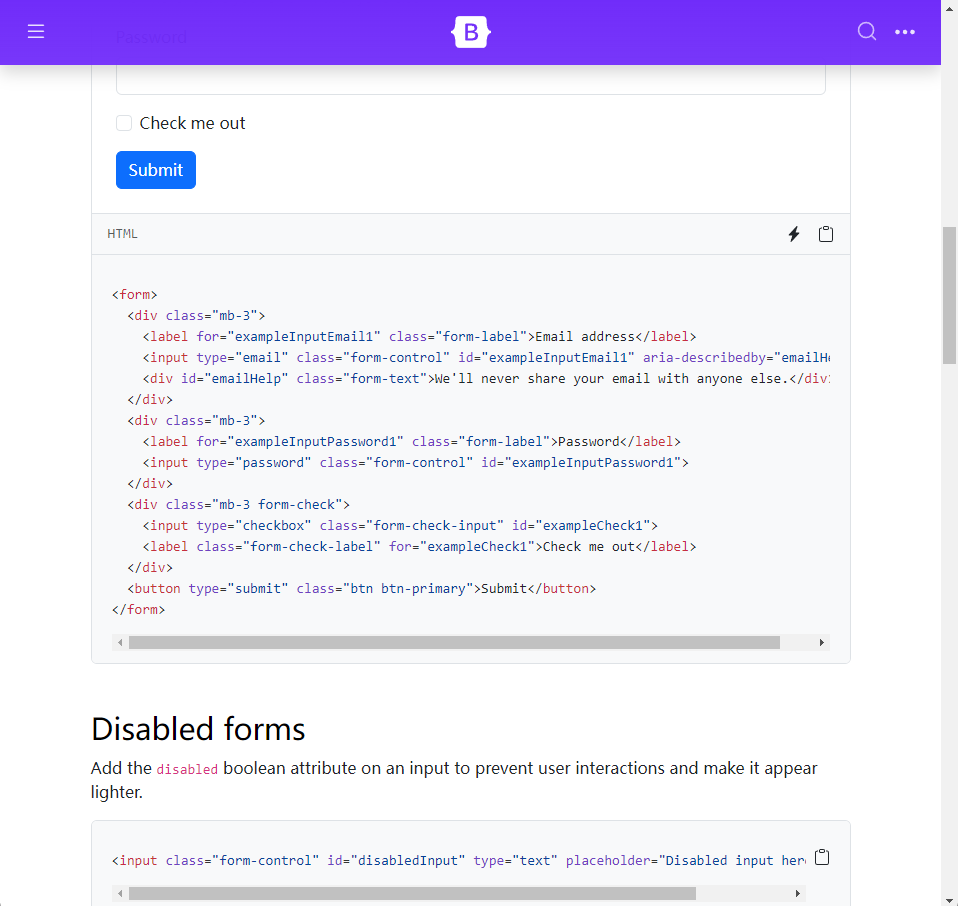Copy the disabled input code snippet
Image resolution: width=958 pixels, height=906 pixels.
[x=822, y=857]
